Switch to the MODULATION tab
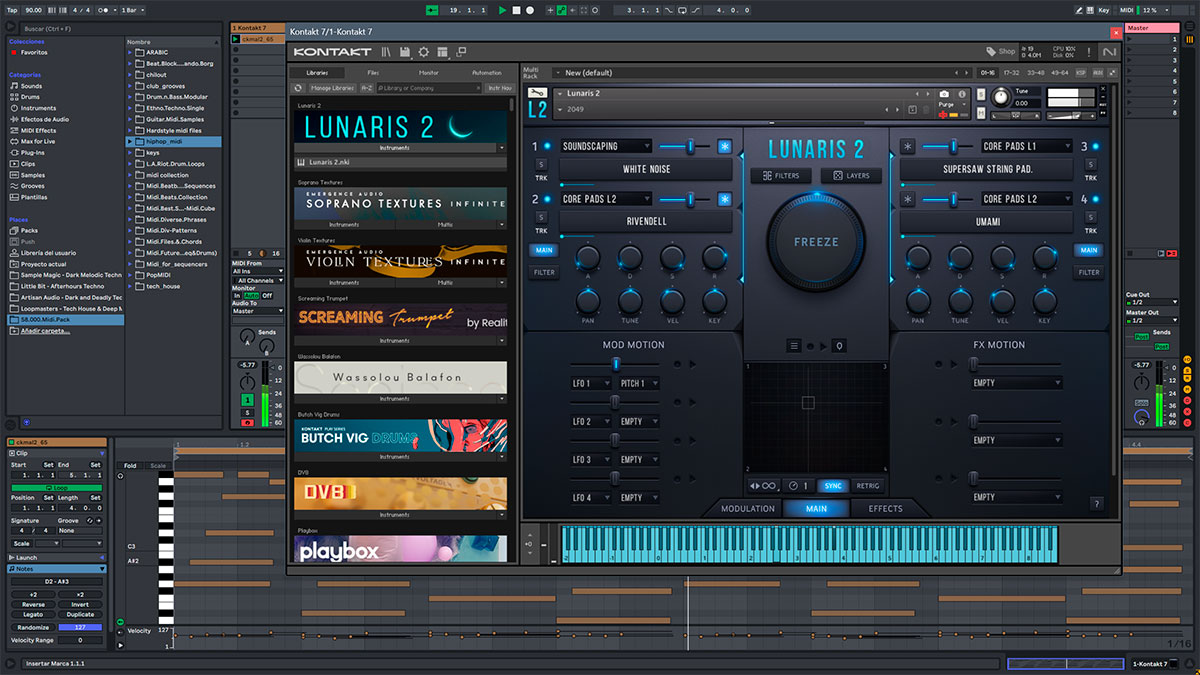 (x=748, y=508)
